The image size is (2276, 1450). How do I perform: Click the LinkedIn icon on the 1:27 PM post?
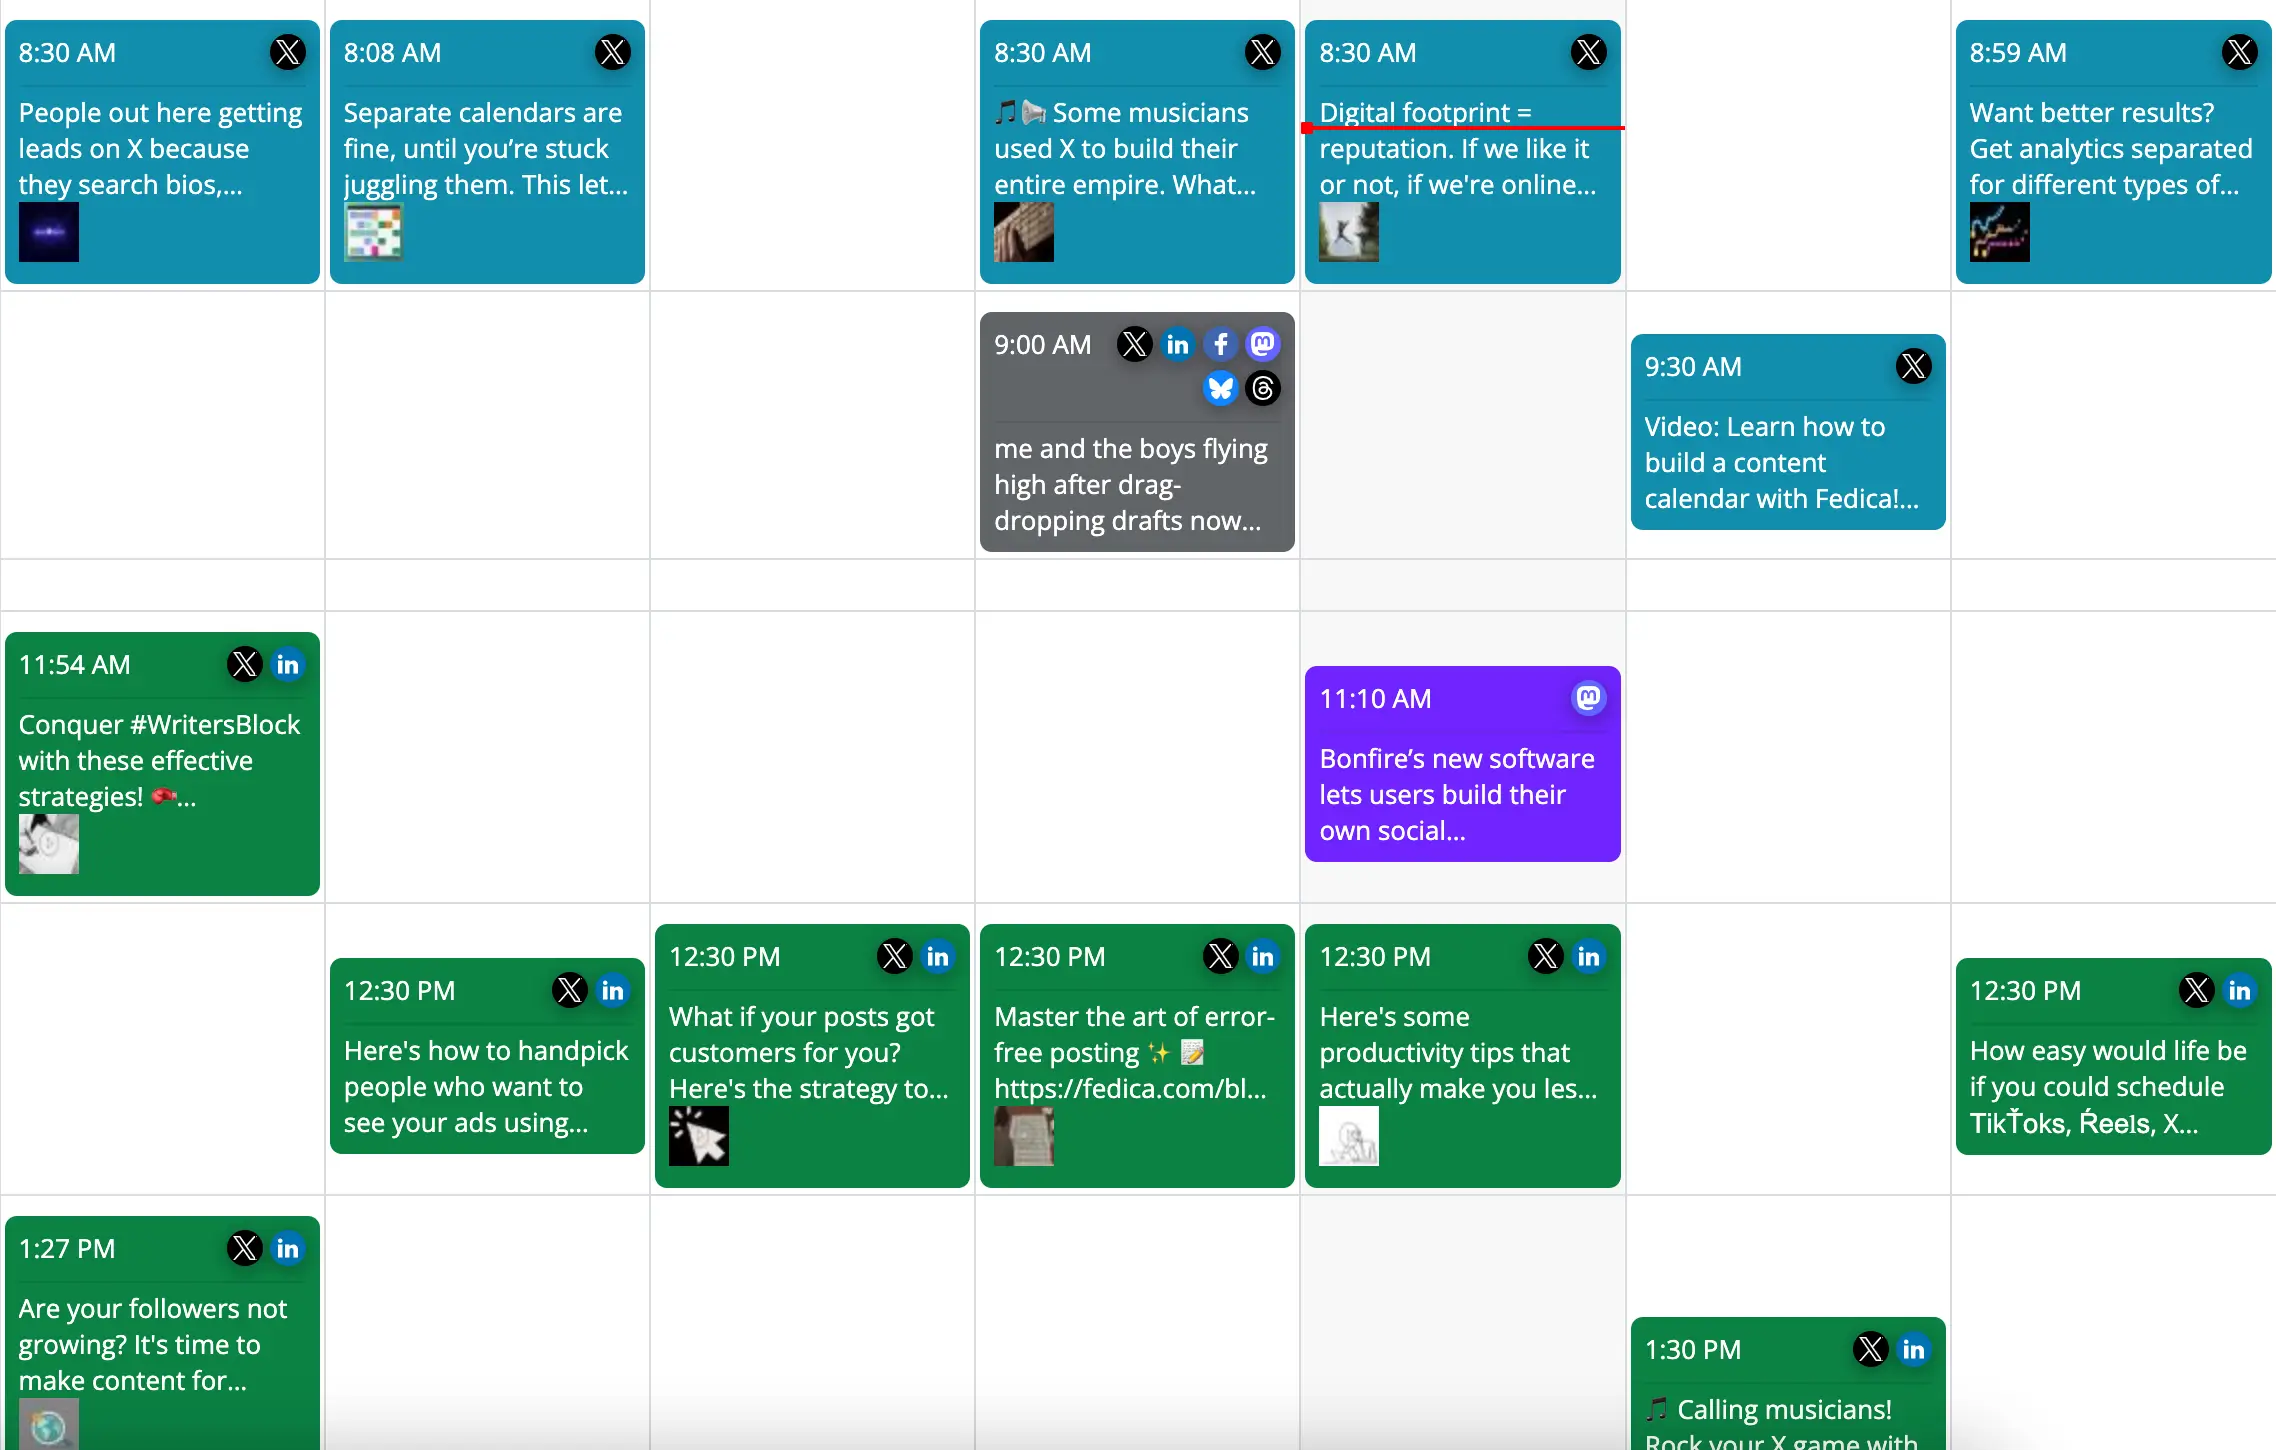(x=288, y=1249)
